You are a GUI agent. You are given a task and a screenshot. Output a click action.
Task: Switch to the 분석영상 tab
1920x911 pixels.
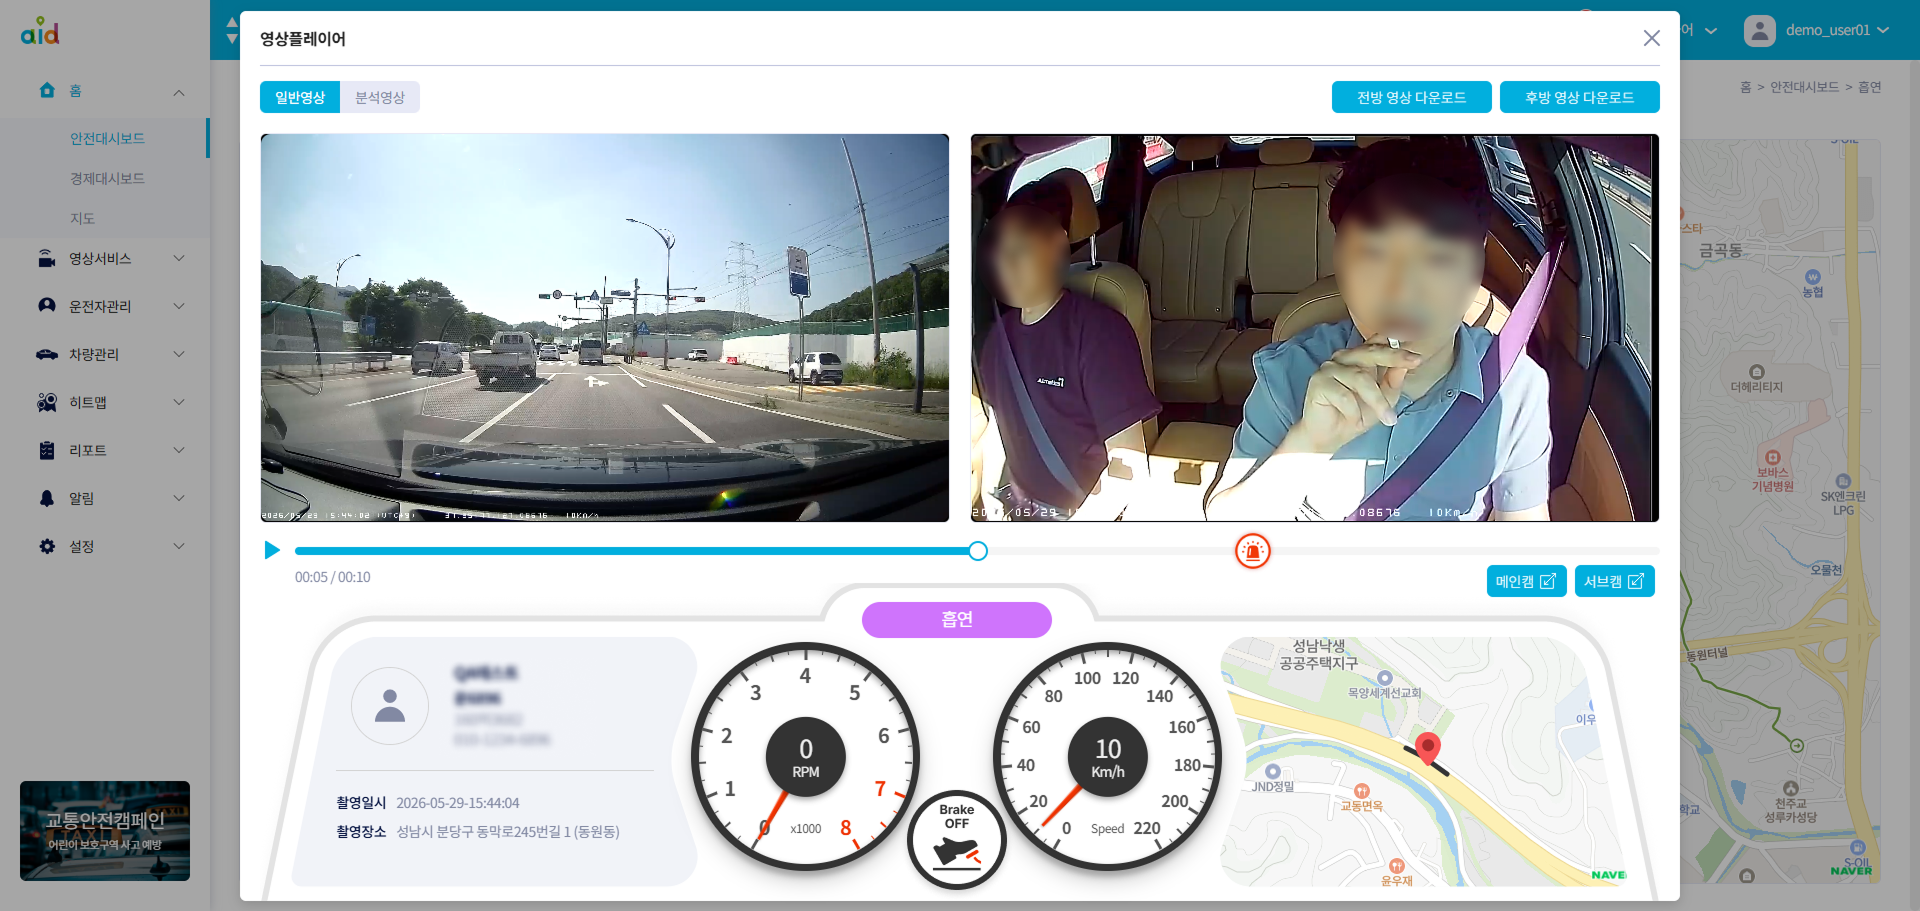(x=380, y=97)
